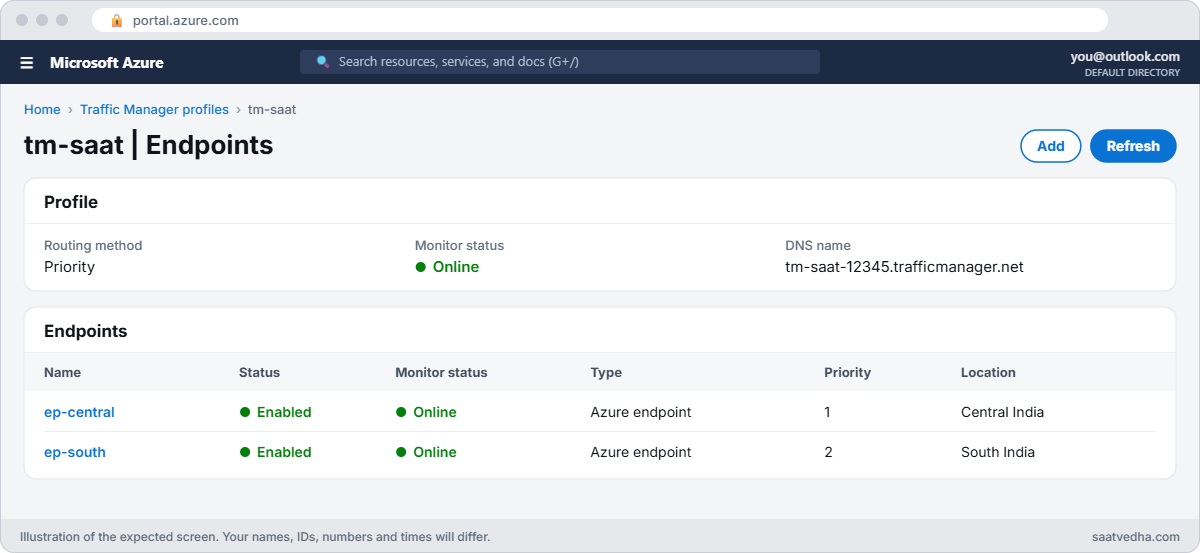Click the Online monitor status for ep-south

tap(435, 452)
